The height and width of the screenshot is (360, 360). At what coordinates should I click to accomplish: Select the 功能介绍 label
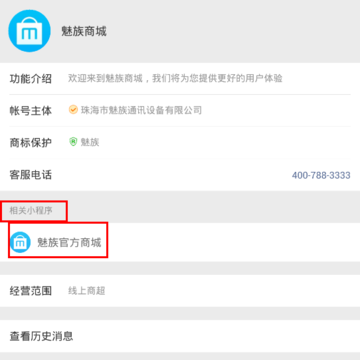[x=31, y=79]
